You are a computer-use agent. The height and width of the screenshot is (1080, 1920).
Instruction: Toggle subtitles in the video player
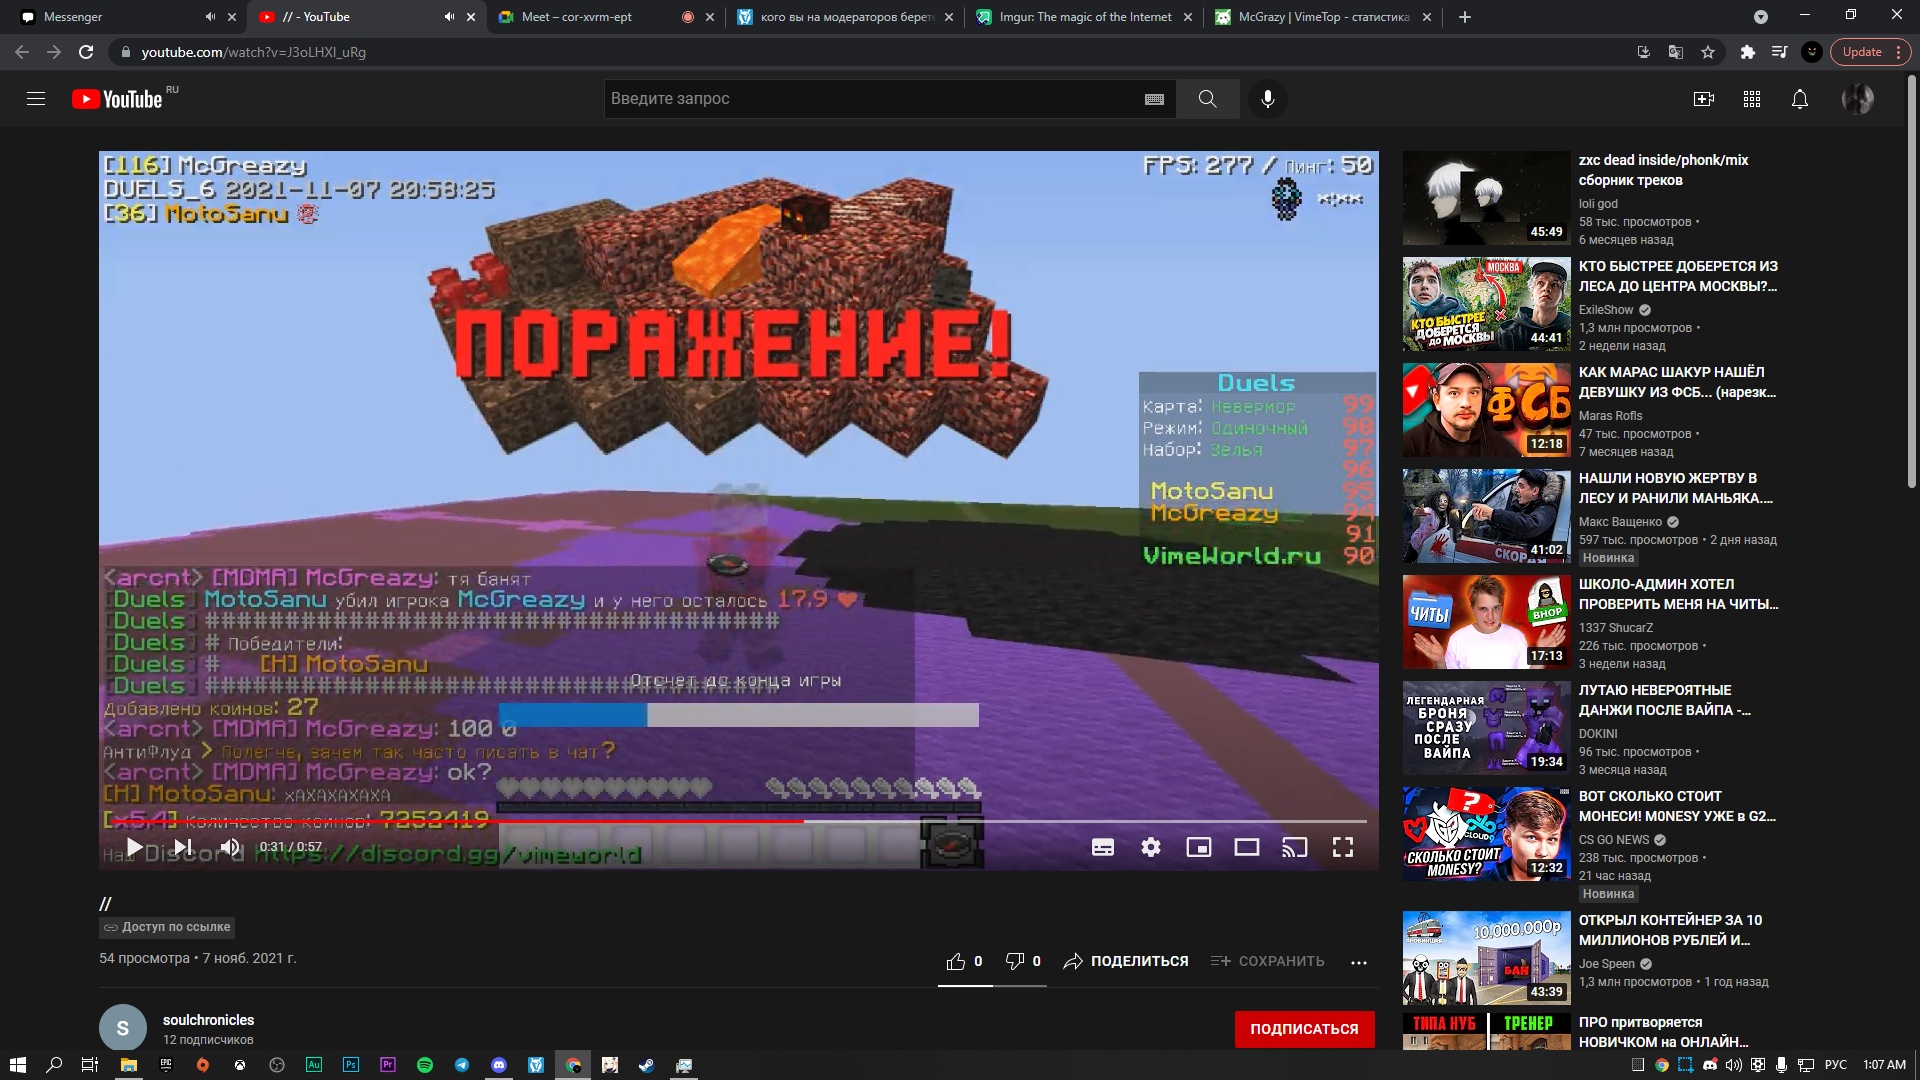(1102, 848)
